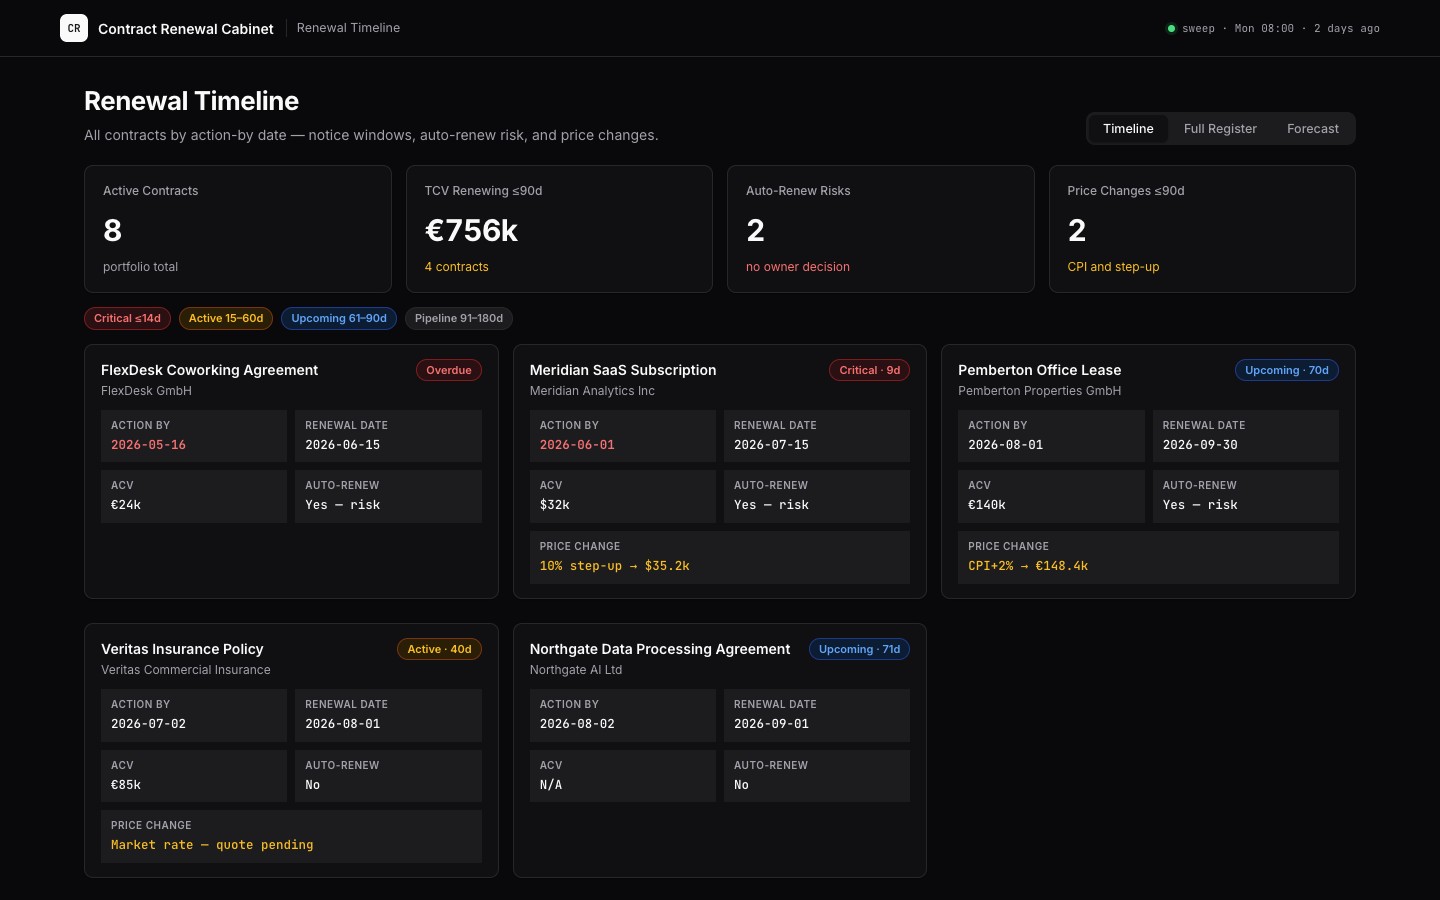Click the Upcoming 70d badge

[x=1287, y=370]
